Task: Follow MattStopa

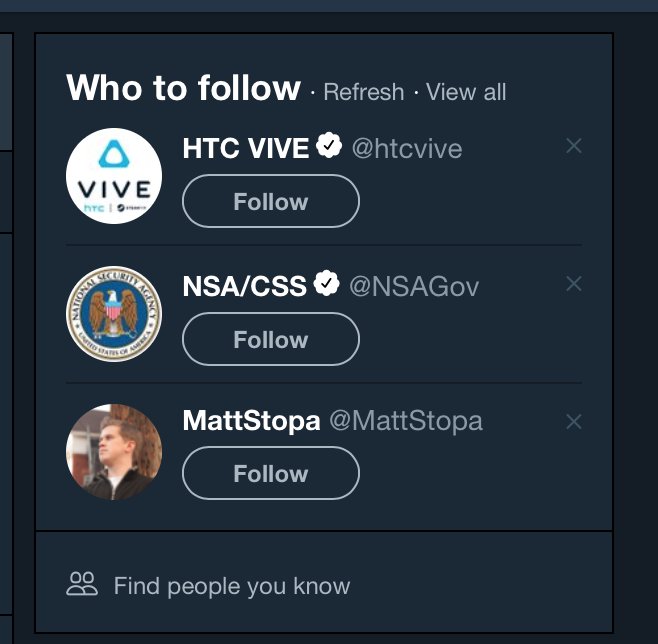Action: (x=270, y=473)
